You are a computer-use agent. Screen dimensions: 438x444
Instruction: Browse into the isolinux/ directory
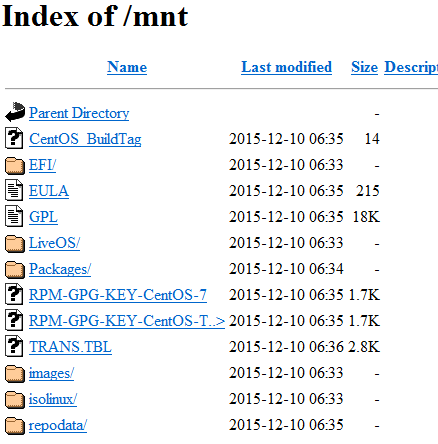[x=53, y=399]
